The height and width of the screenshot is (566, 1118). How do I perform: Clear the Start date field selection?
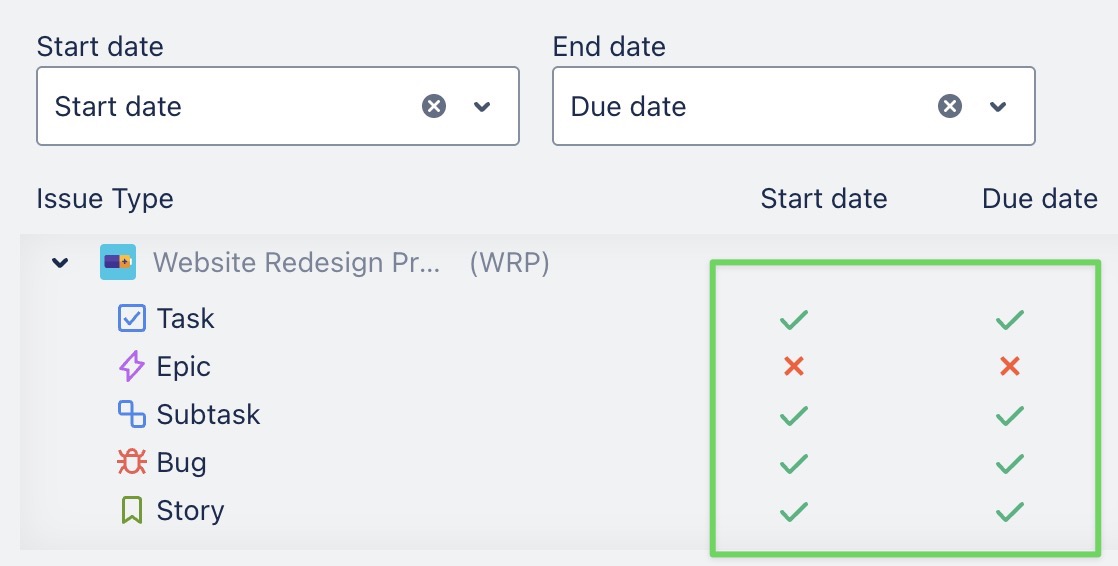coord(434,106)
